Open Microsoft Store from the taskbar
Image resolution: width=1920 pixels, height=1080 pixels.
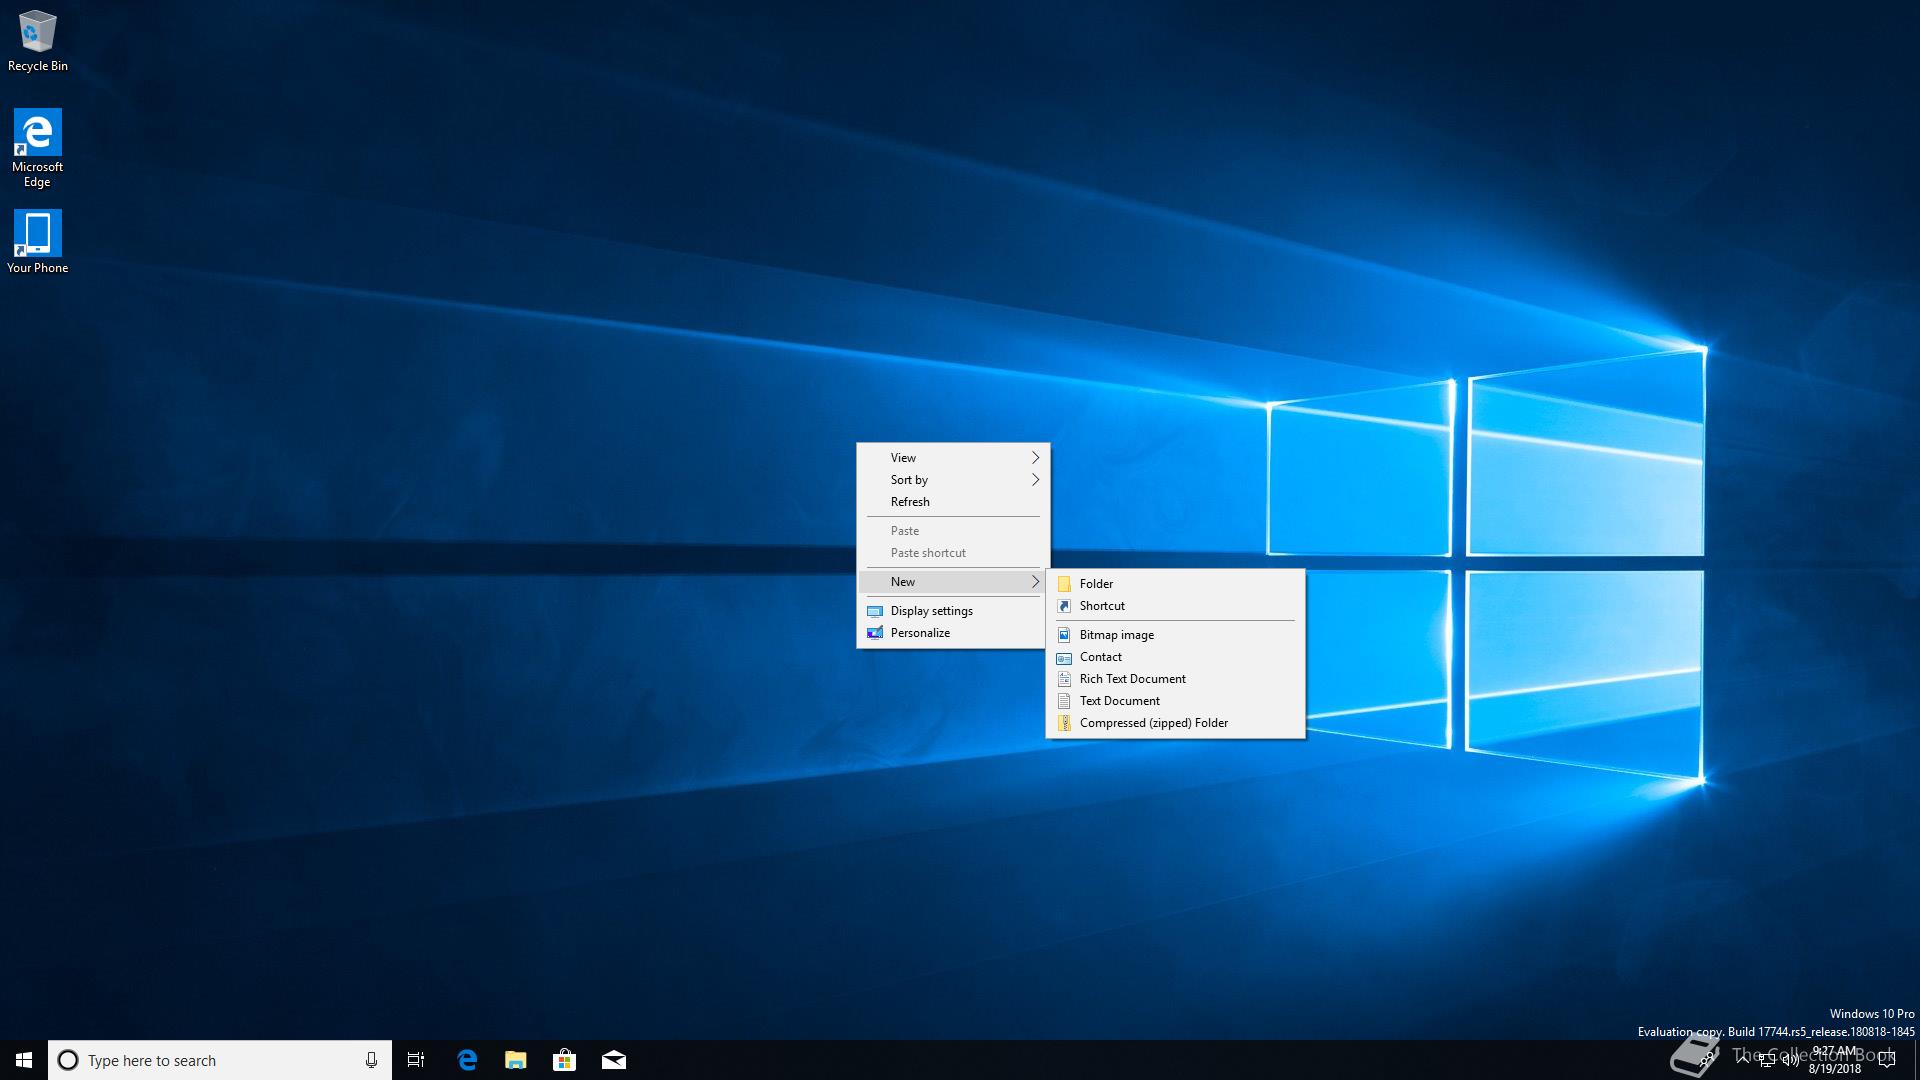point(564,1060)
